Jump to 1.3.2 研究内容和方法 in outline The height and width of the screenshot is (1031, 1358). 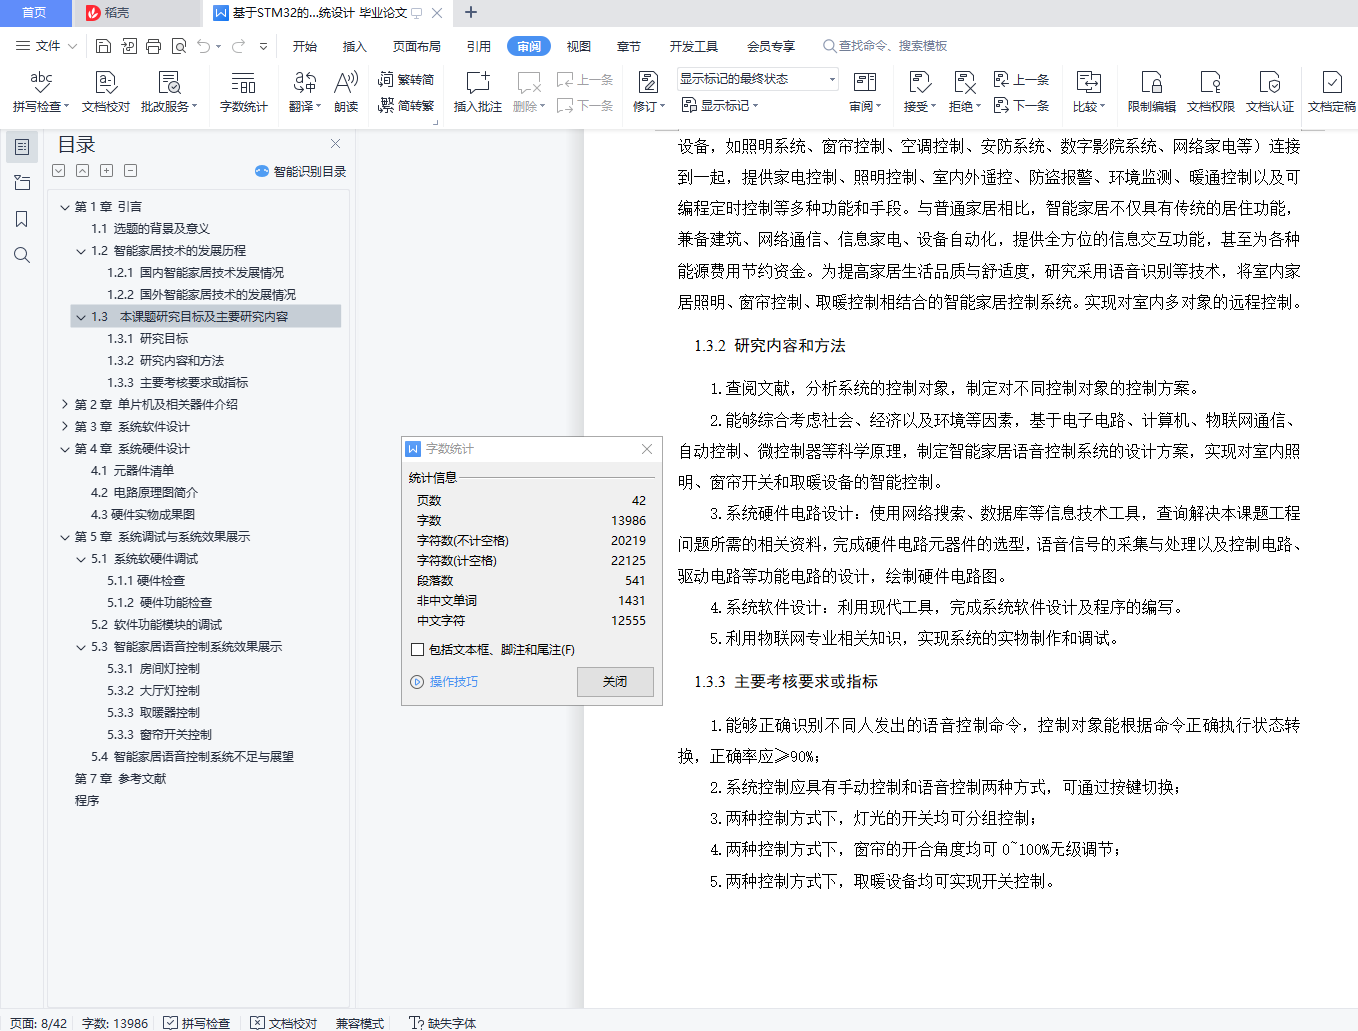[166, 361]
